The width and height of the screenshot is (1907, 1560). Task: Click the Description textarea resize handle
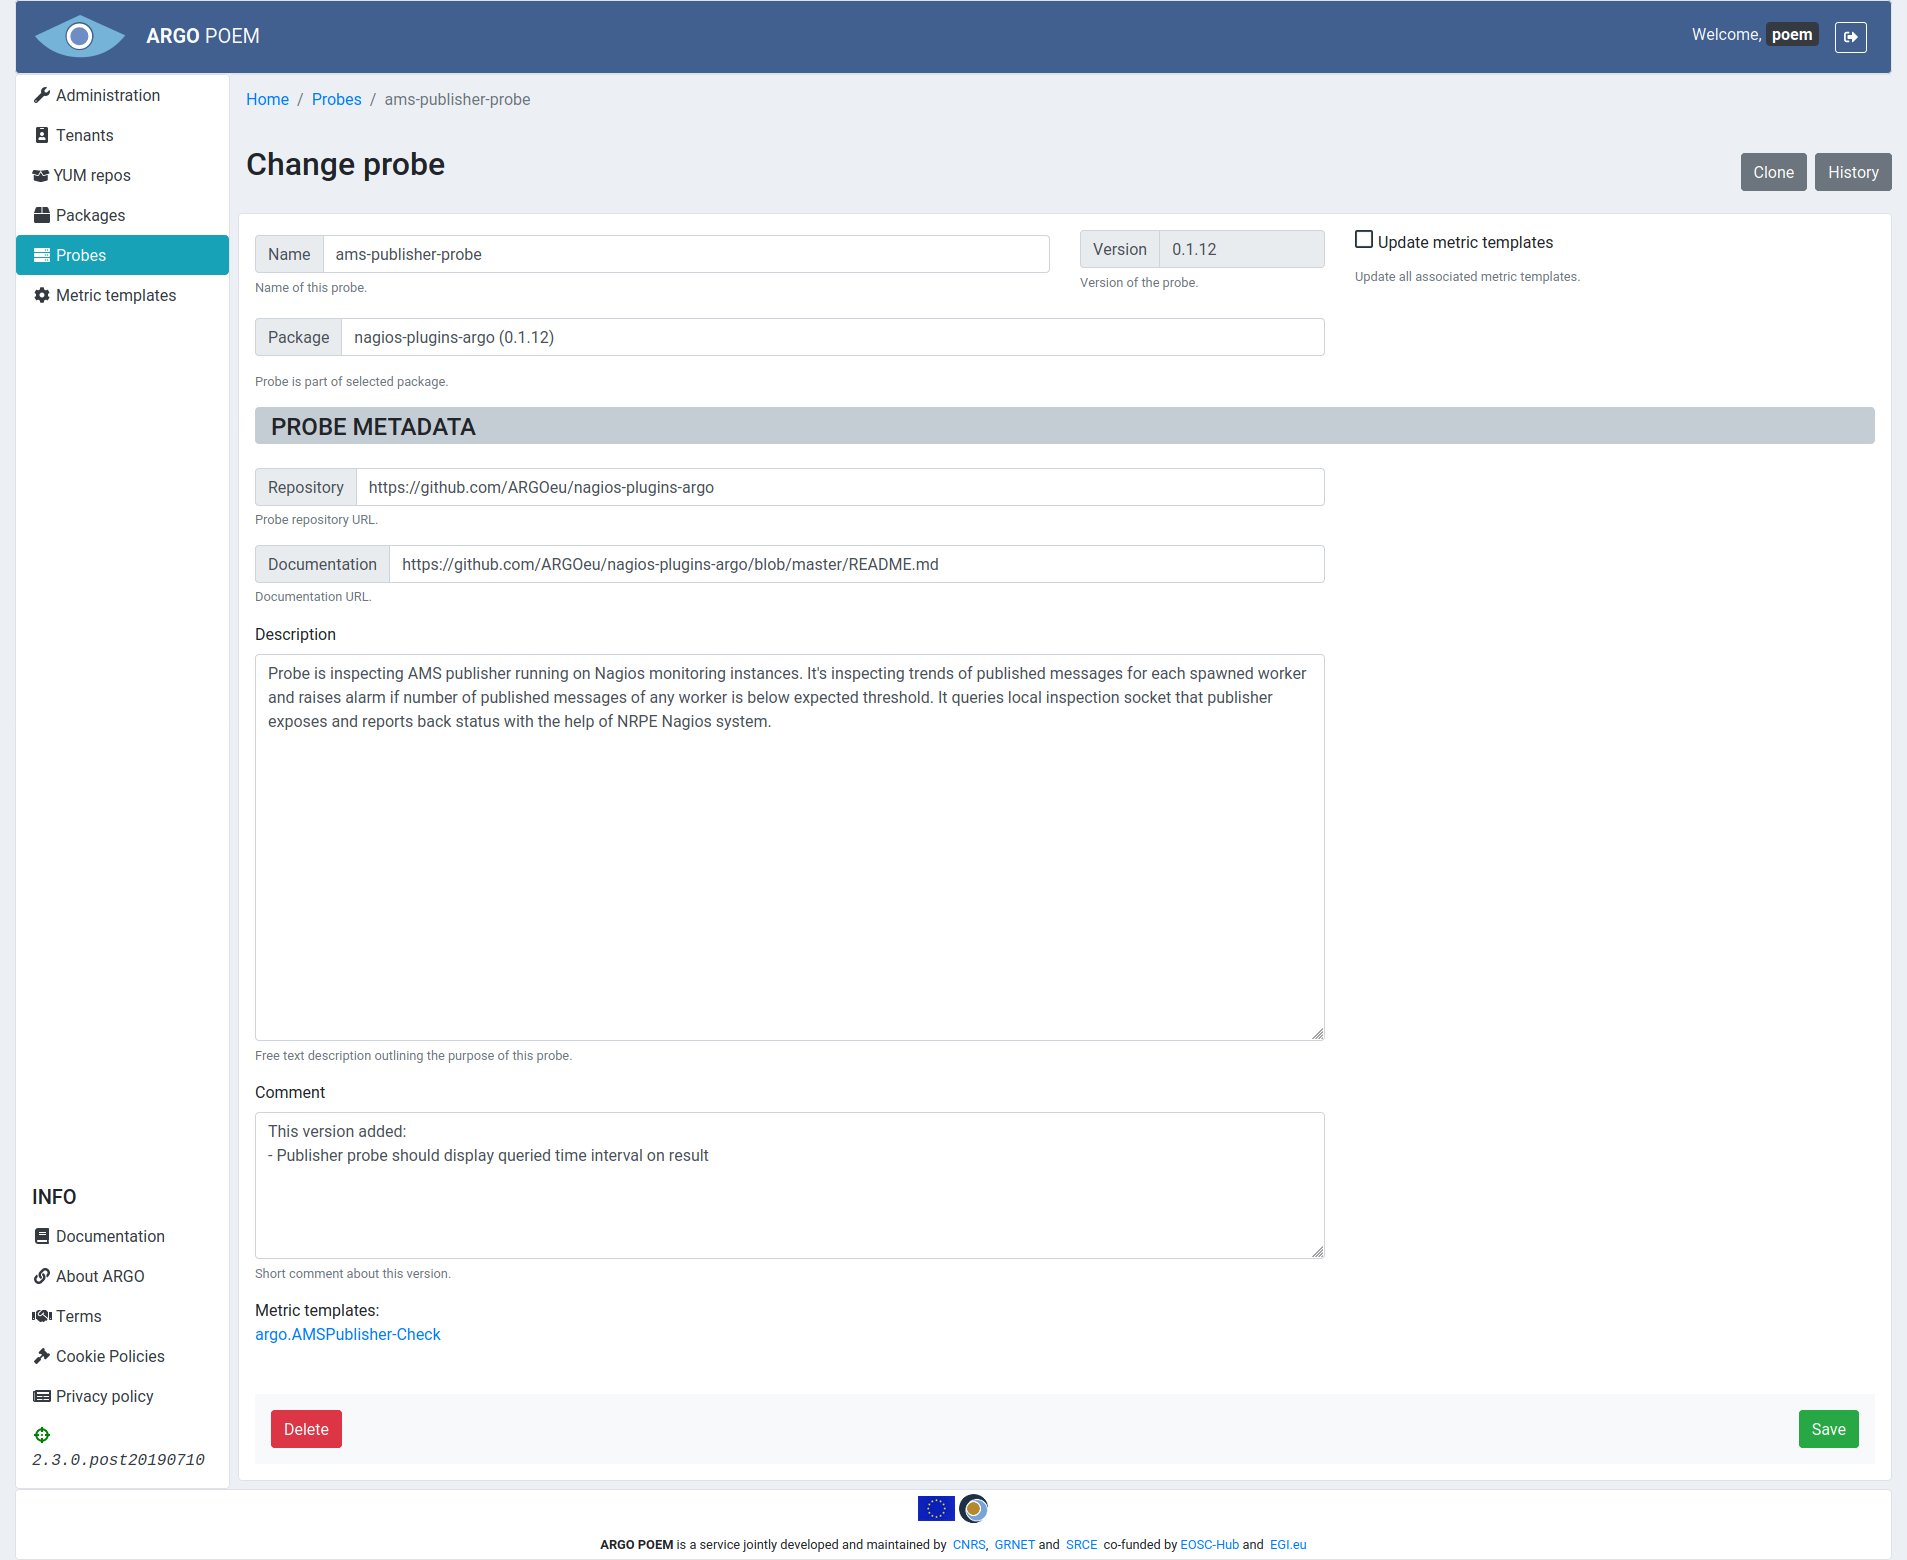(x=1317, y=1033)
